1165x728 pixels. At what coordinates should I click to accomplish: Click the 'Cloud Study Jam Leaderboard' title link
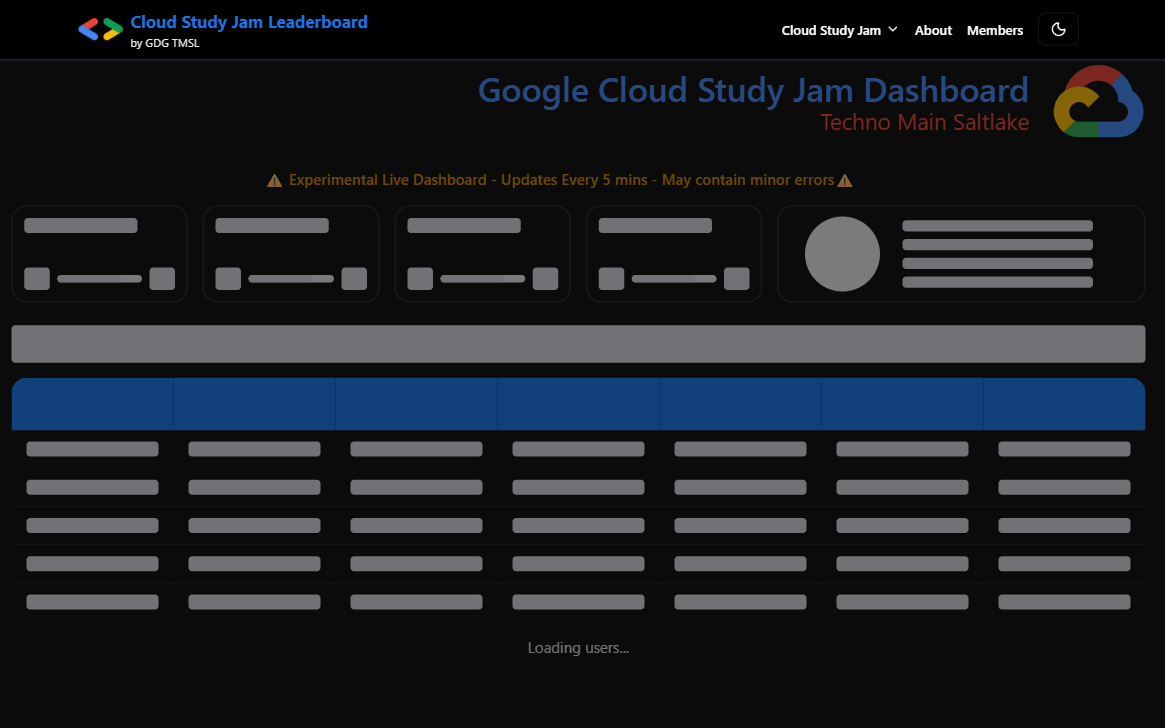coord(249,22)
